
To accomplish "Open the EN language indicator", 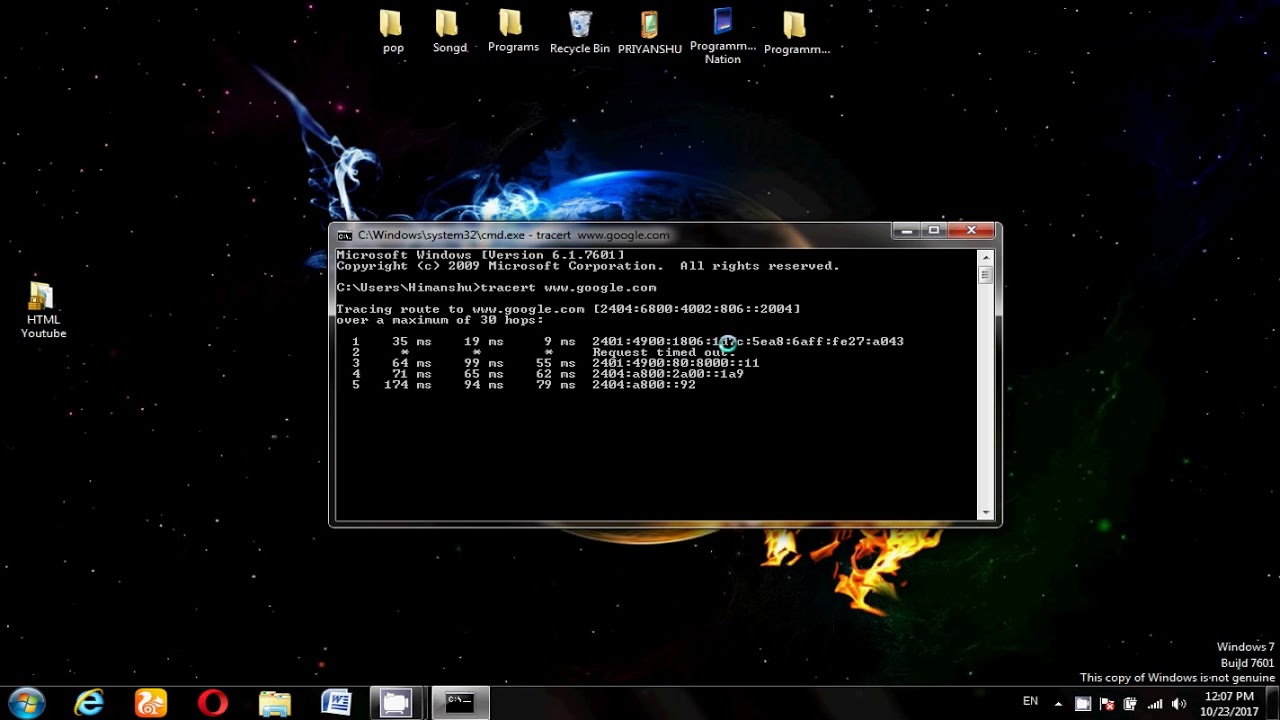I will [x=1030, y=701].
